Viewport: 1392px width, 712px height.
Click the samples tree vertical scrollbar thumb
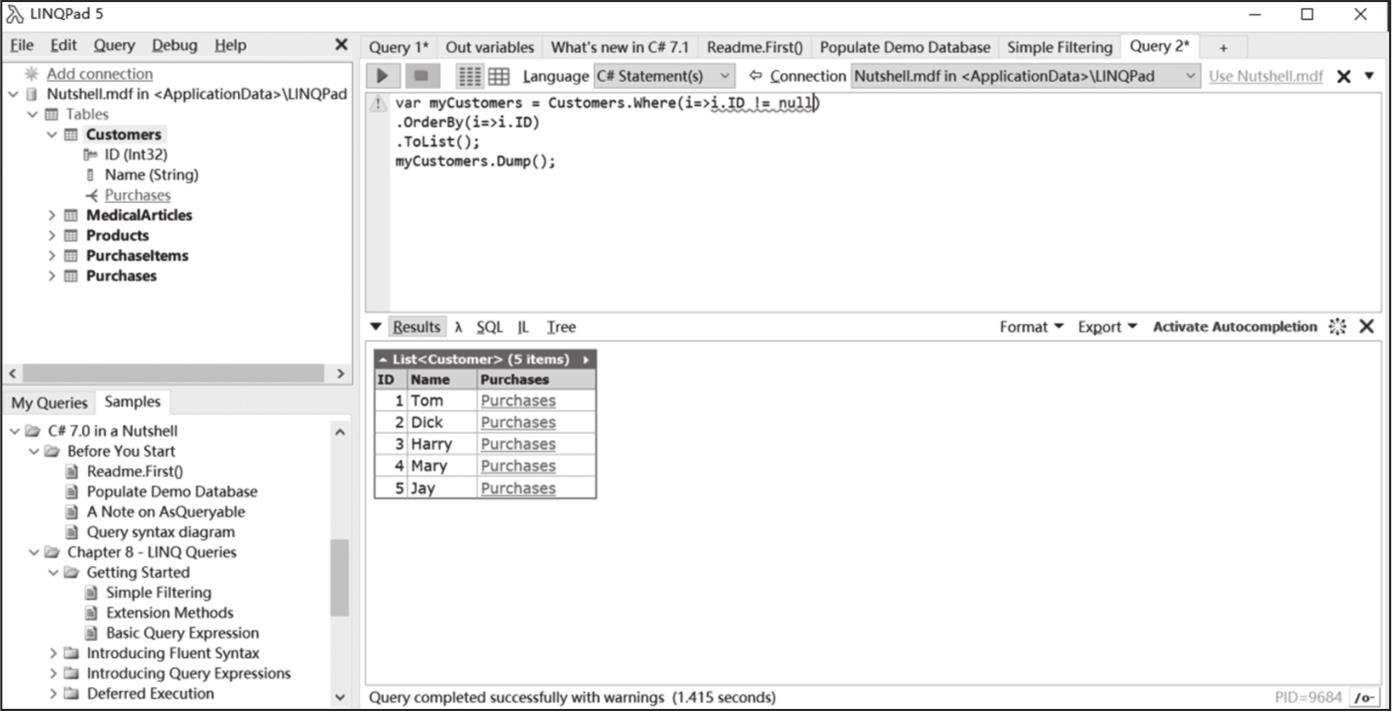(340, 577)
